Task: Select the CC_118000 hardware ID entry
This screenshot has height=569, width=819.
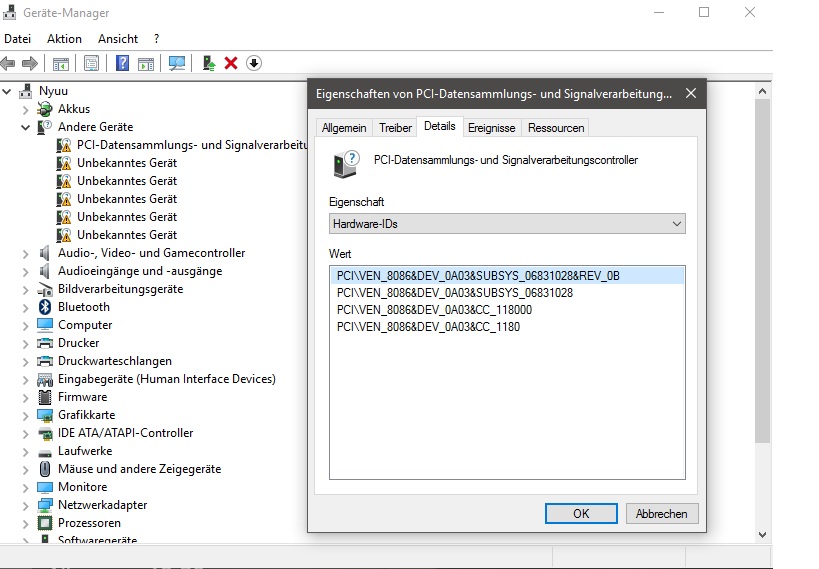Action: click(x=429, y=310)
